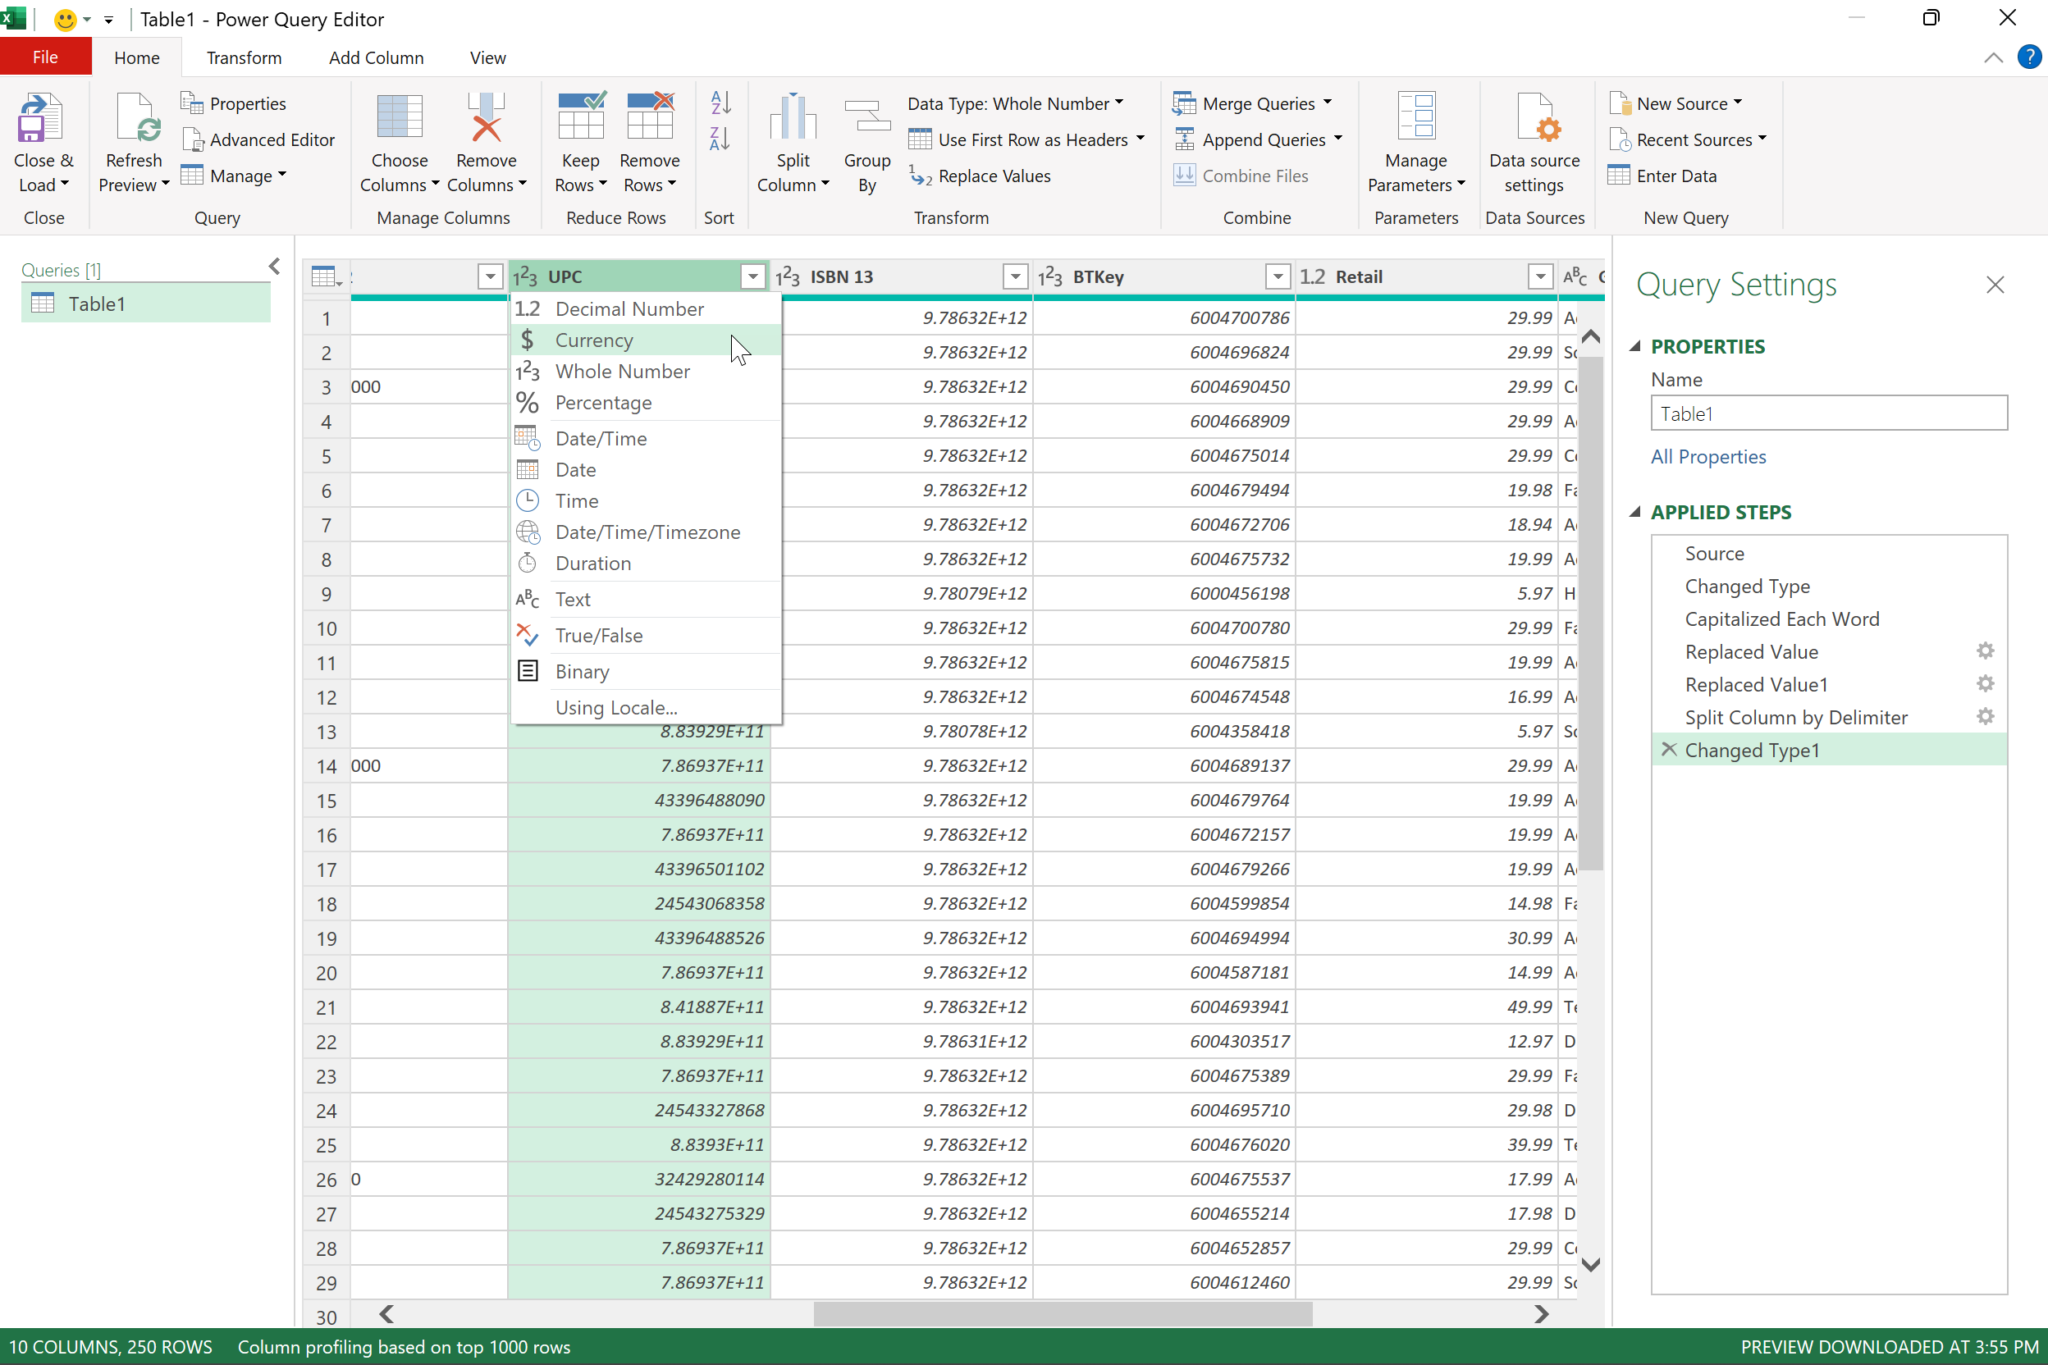This screenshot has width=2048, height=1365.
Task: Click the Merge Queries icon
Action: pyautogui.click(x=1184, y=102)
